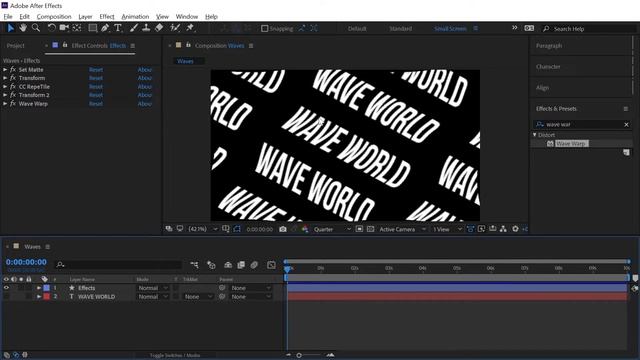Click the Show Channel color icon
Screen dimensions: 640x360
tap(305, 229)
